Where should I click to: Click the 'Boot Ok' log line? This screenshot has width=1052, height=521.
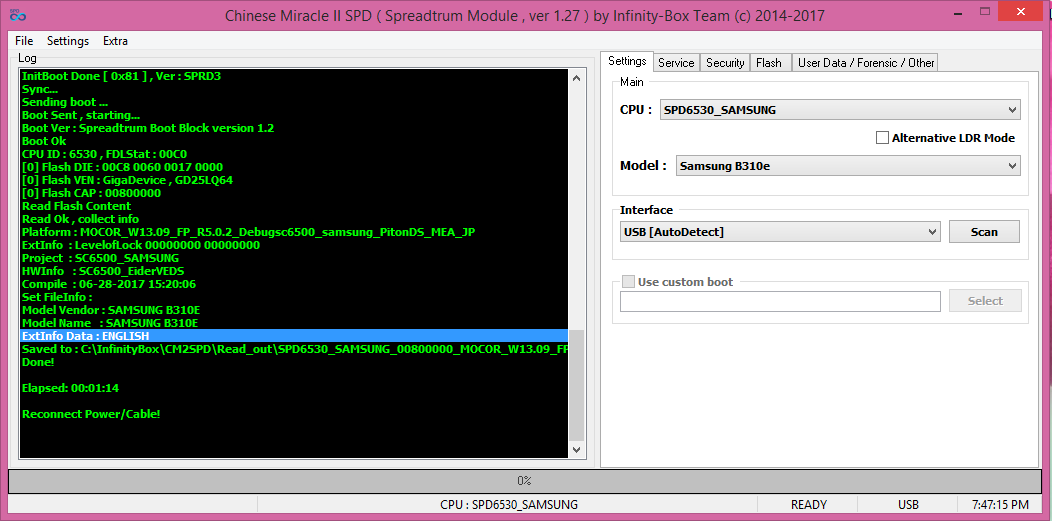[44, 141]
